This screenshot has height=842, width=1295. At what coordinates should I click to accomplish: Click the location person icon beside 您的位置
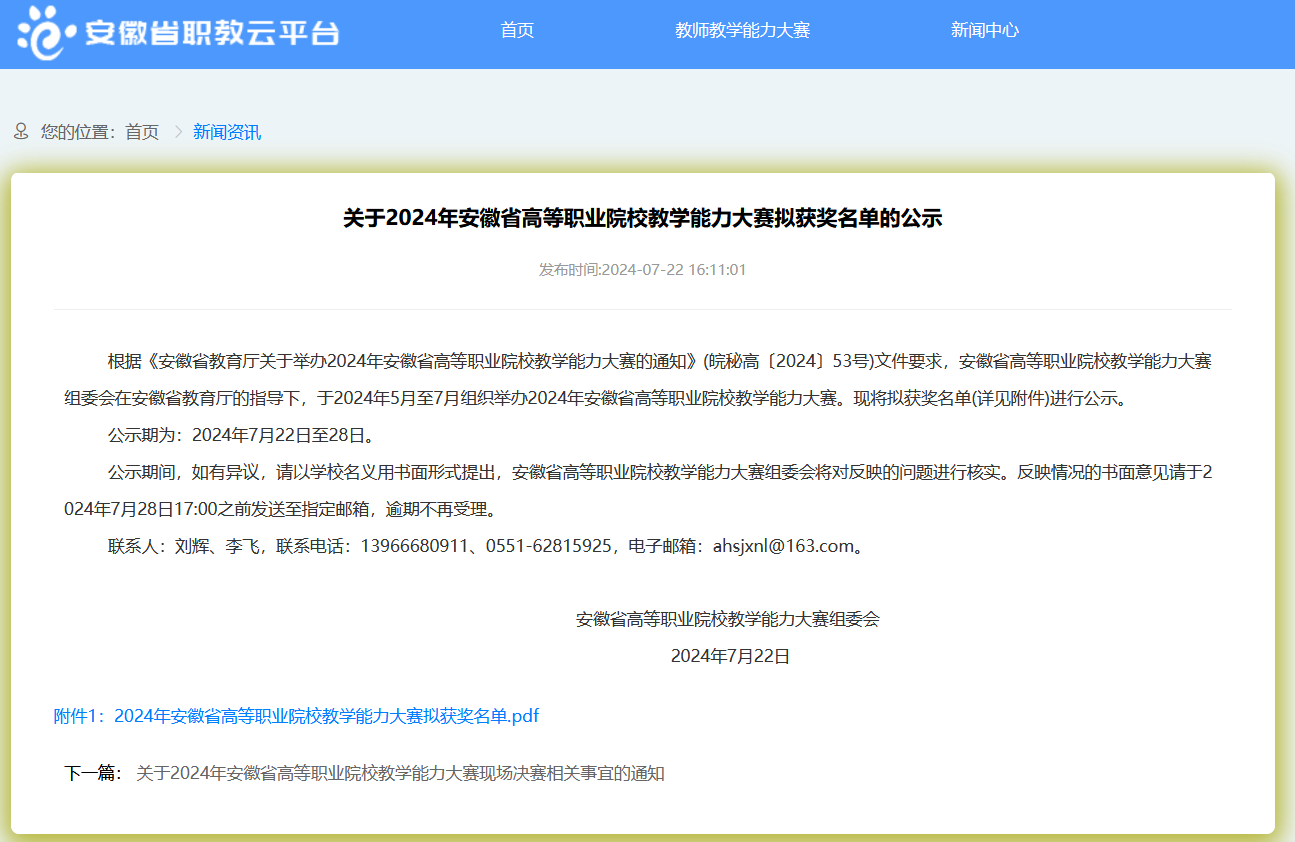tap(21, 131)
